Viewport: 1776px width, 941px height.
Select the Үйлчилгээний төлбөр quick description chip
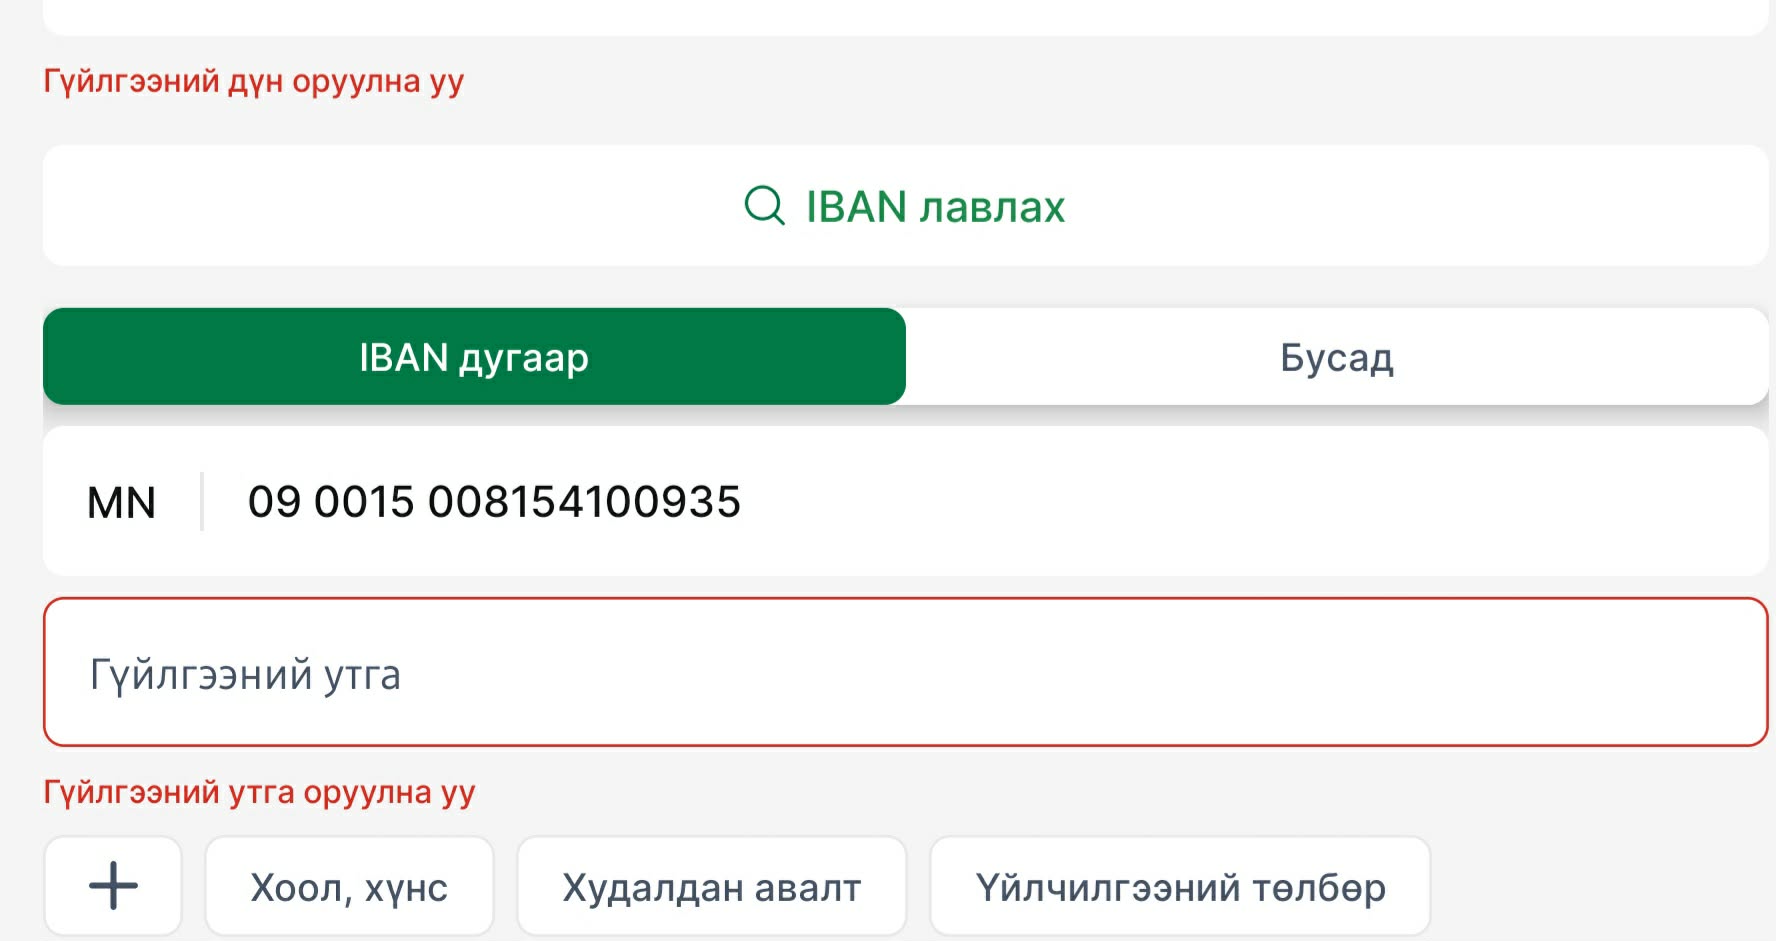pyautogui.click(x=1180, y=887)
